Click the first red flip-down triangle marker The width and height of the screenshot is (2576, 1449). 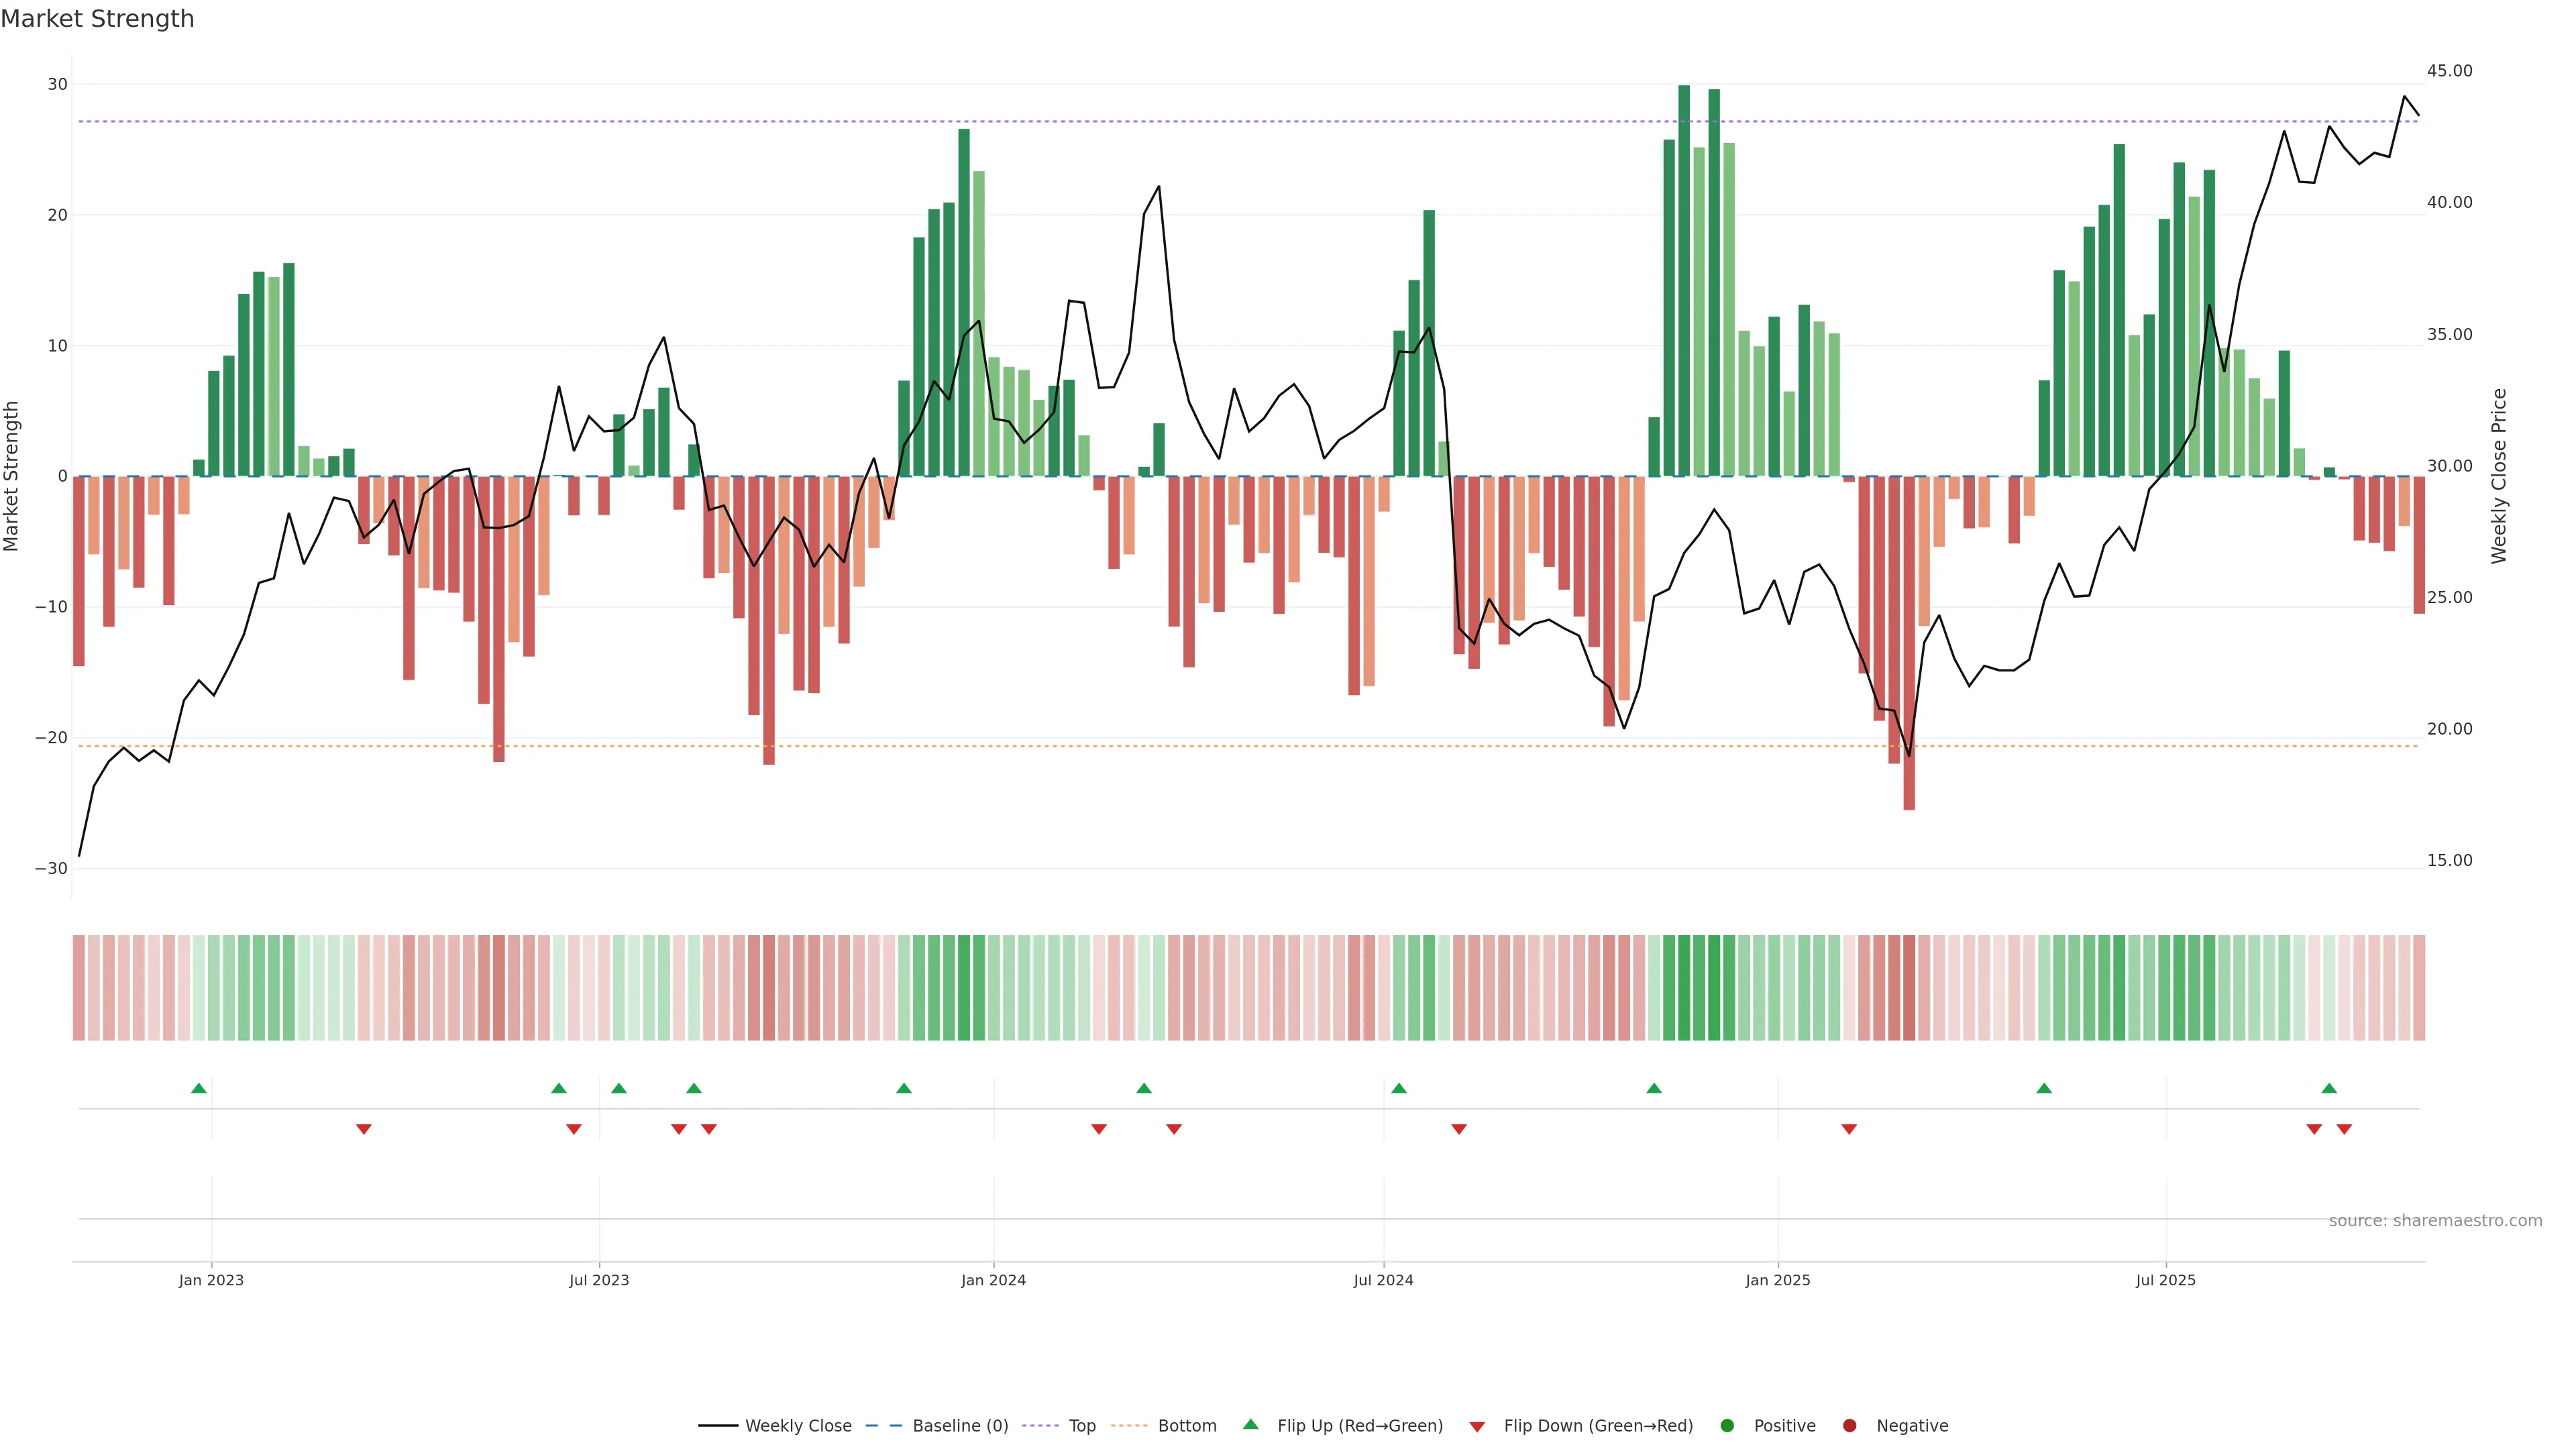tap(364, 1129)
